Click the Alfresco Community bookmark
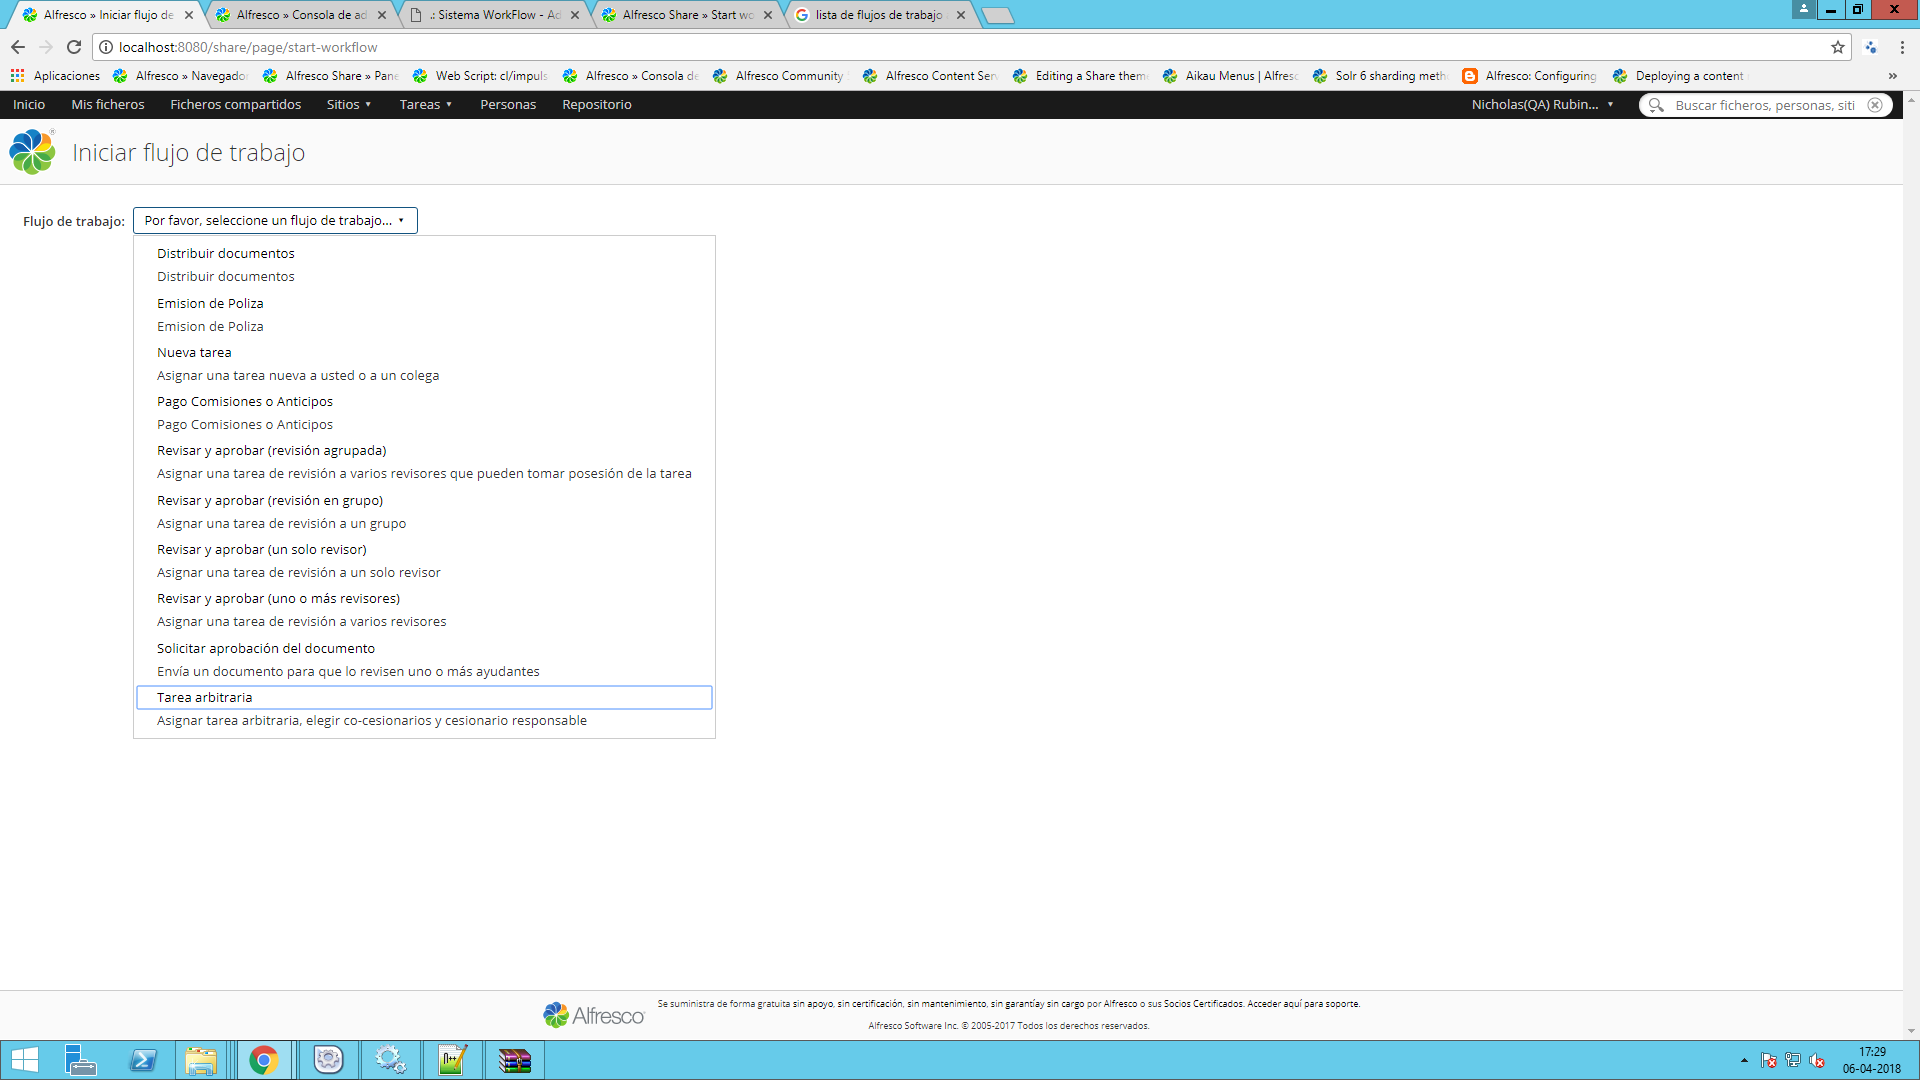The width and height of the screenshot is (1920, 1080). 779,76
